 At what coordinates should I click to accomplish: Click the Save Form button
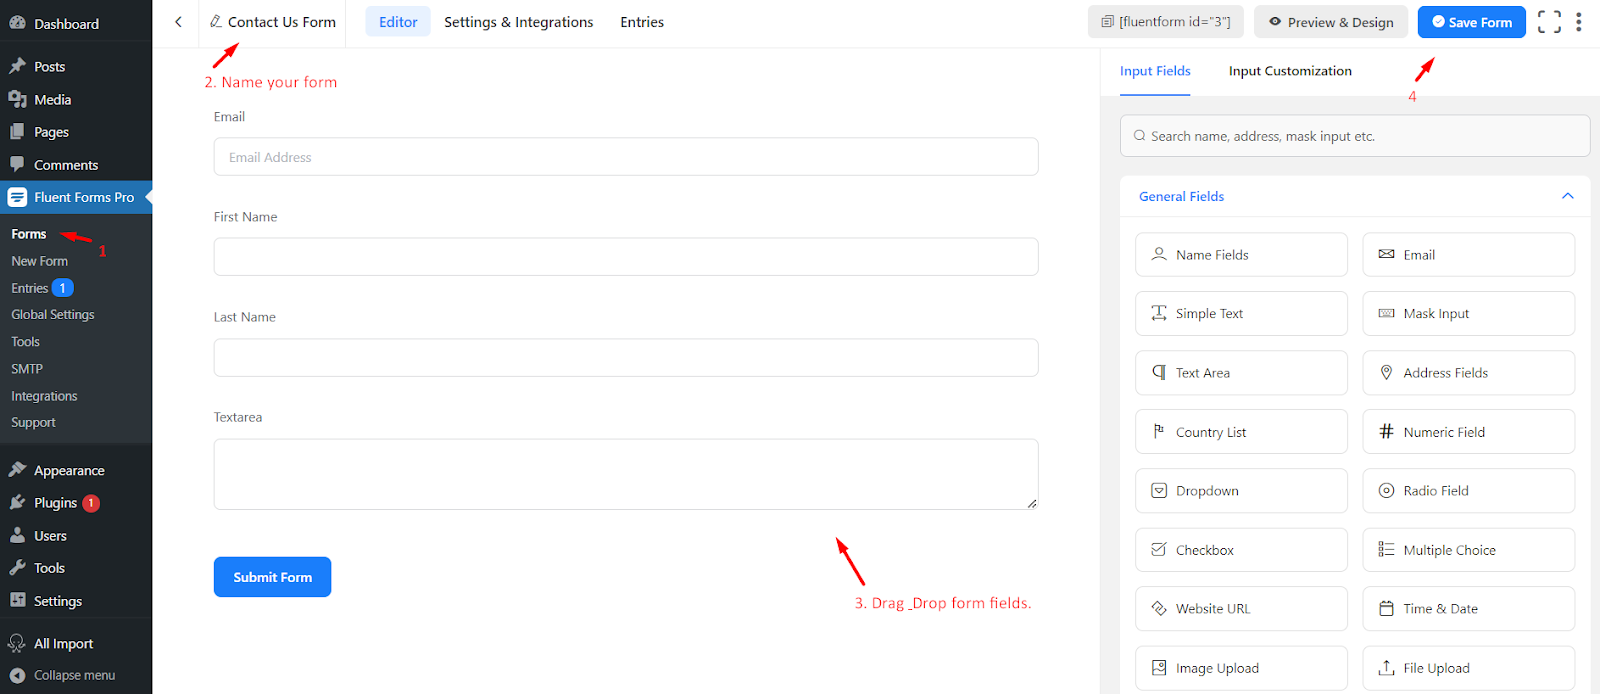pyautogui.click(x=1471, y=22)
